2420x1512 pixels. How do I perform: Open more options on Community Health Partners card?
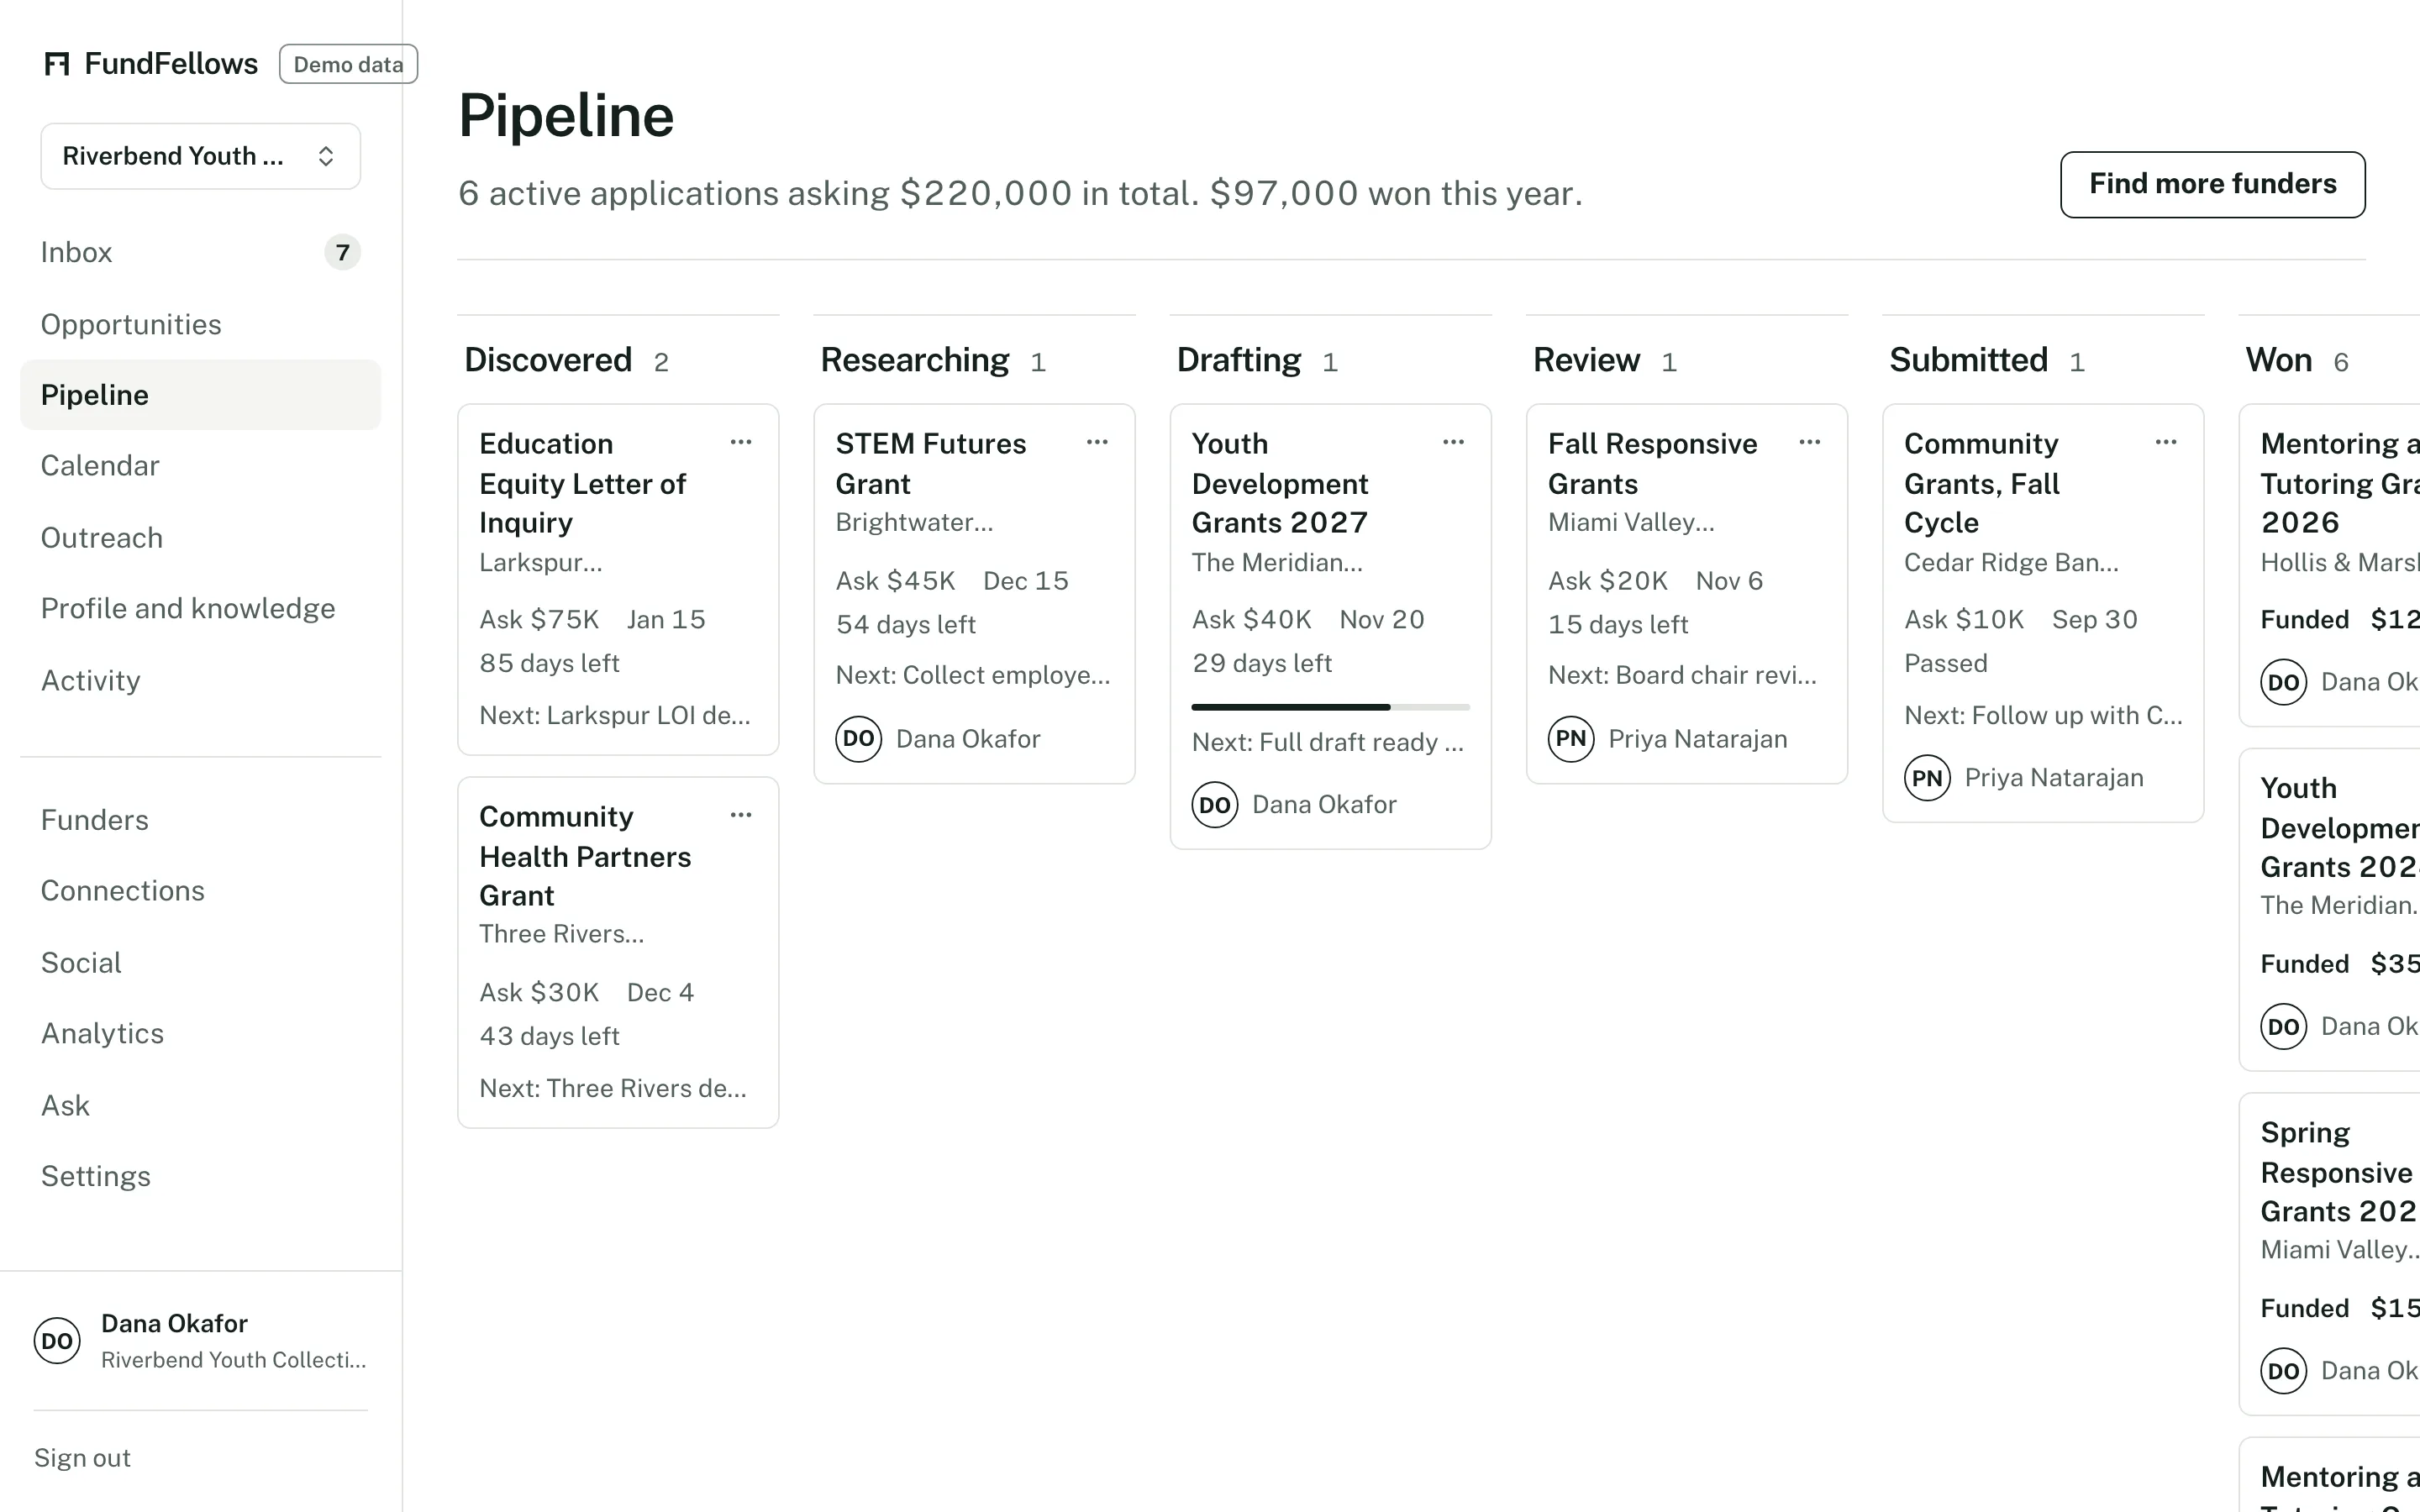(x=741, y=815)
